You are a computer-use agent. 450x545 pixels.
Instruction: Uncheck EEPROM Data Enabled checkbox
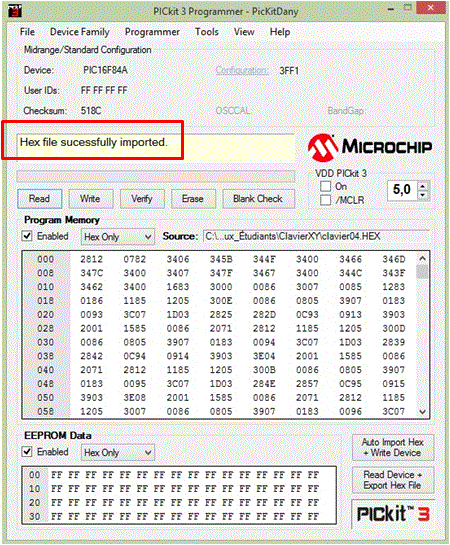[27, 452]
